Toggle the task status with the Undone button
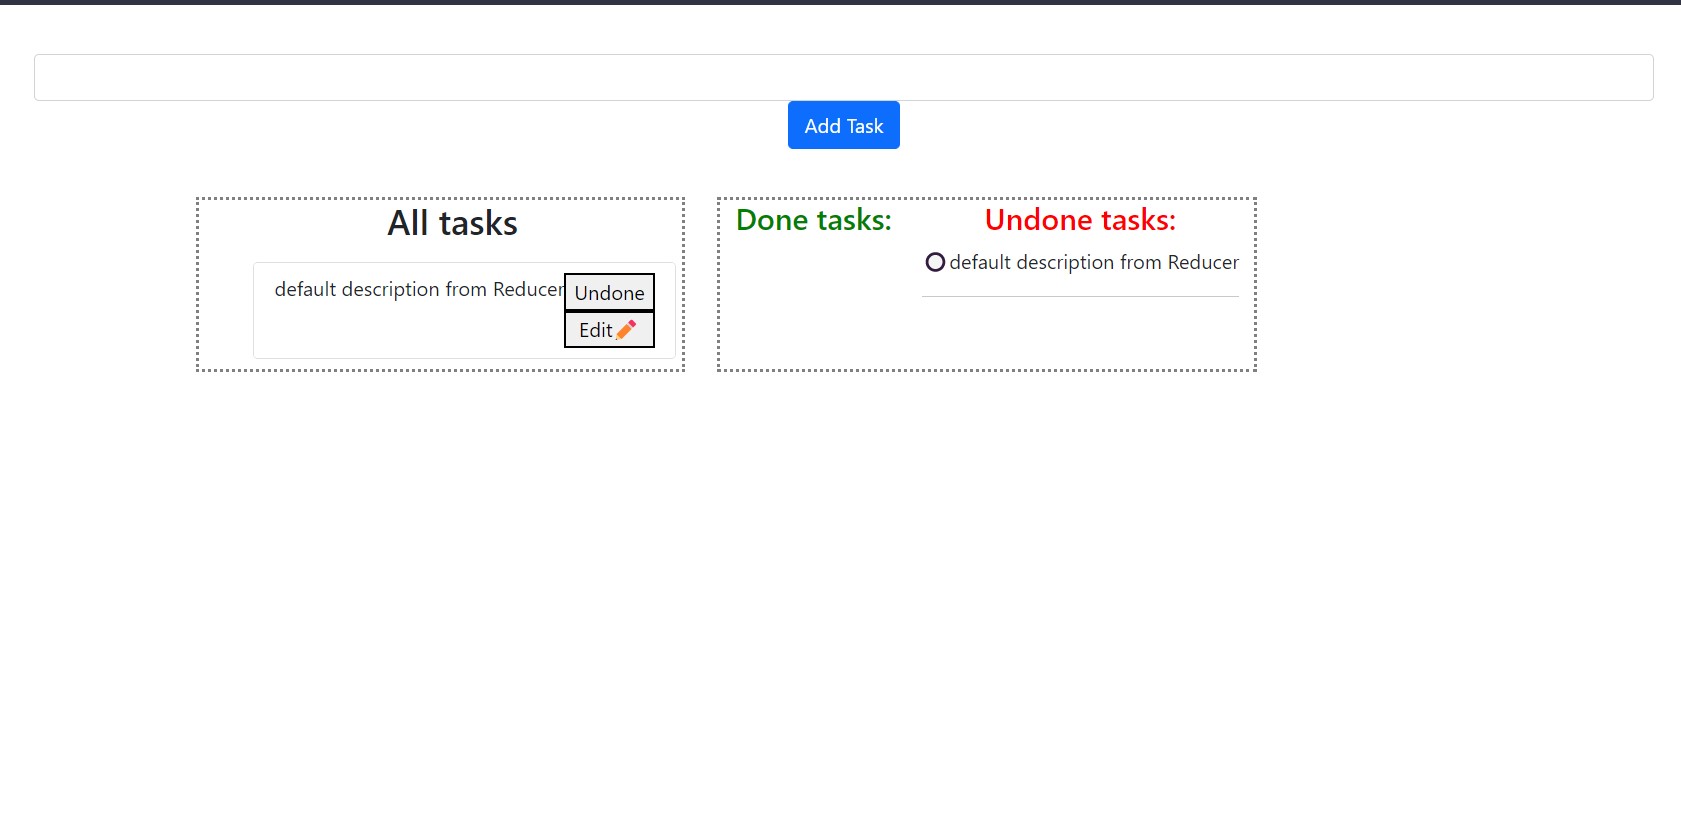The image size is (1681, 837). 609,293
